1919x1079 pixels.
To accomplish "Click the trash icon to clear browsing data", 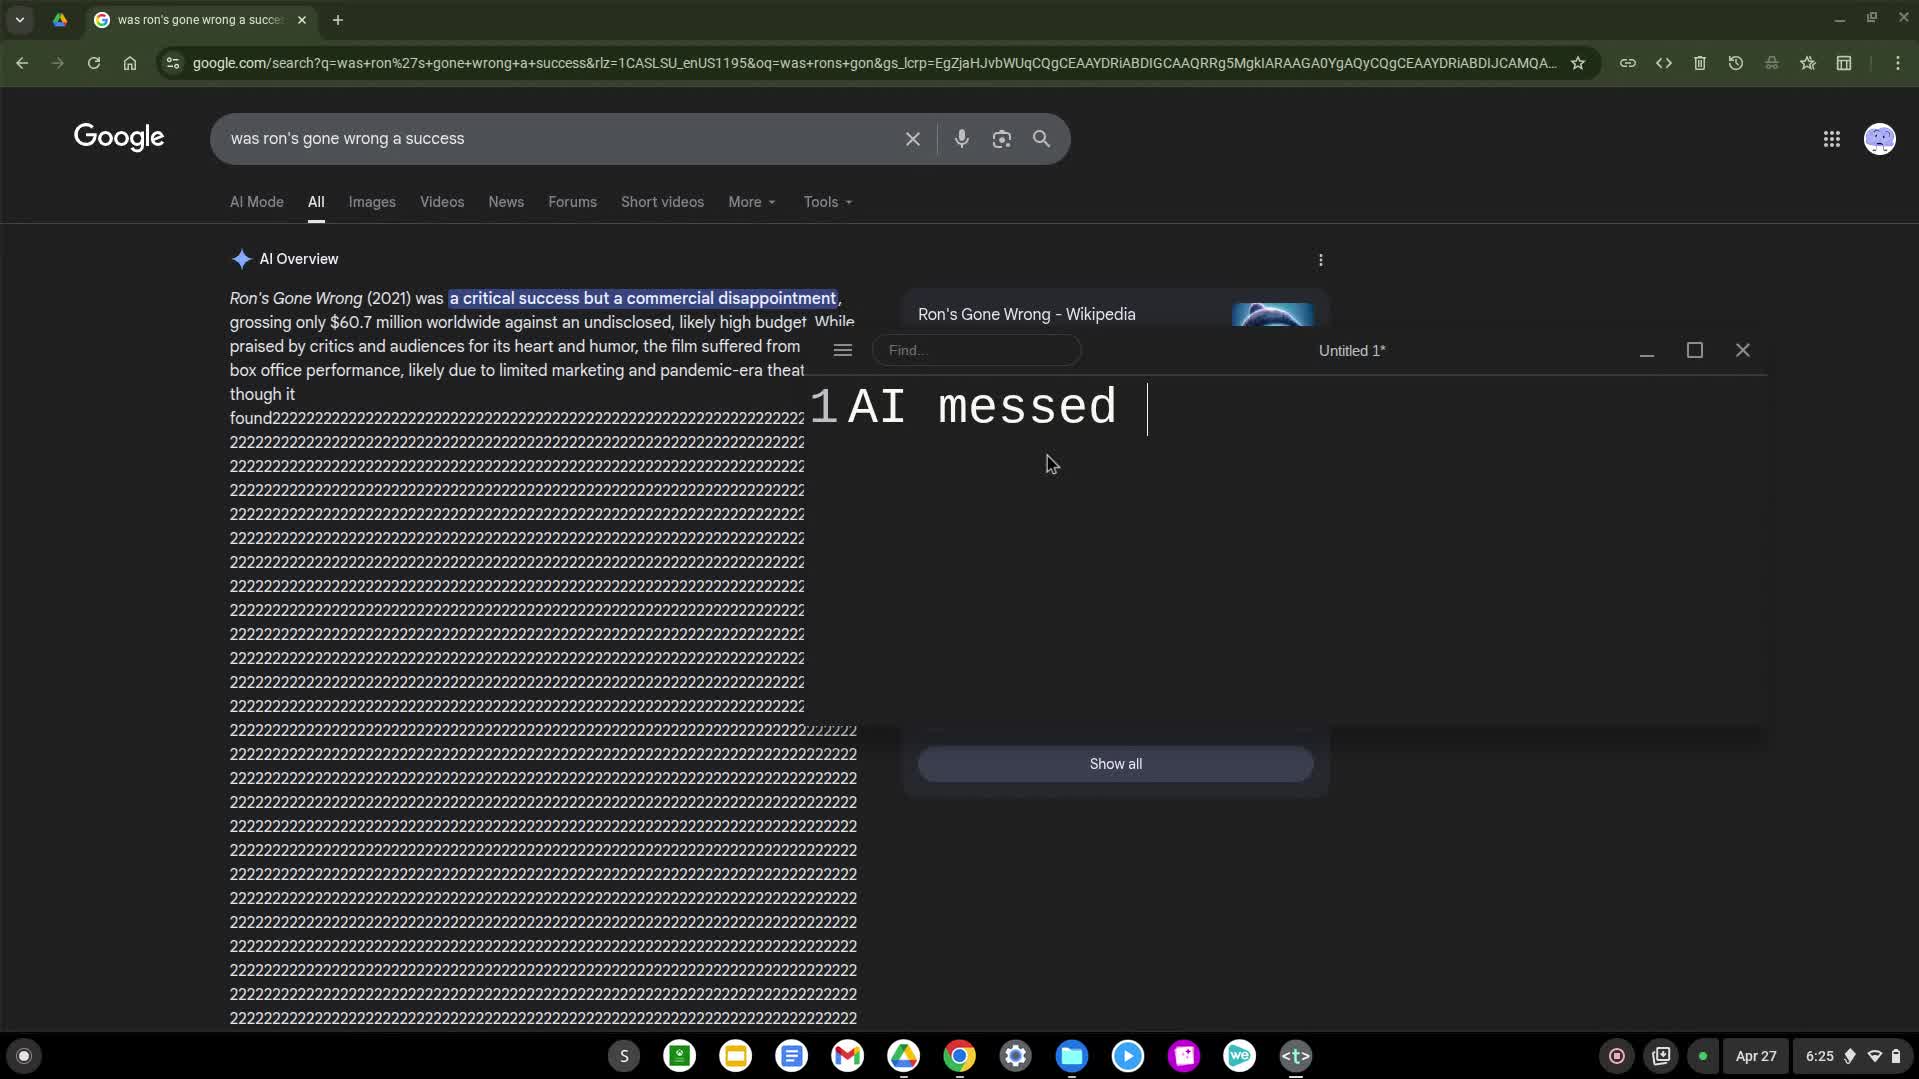I will 1699,63.
